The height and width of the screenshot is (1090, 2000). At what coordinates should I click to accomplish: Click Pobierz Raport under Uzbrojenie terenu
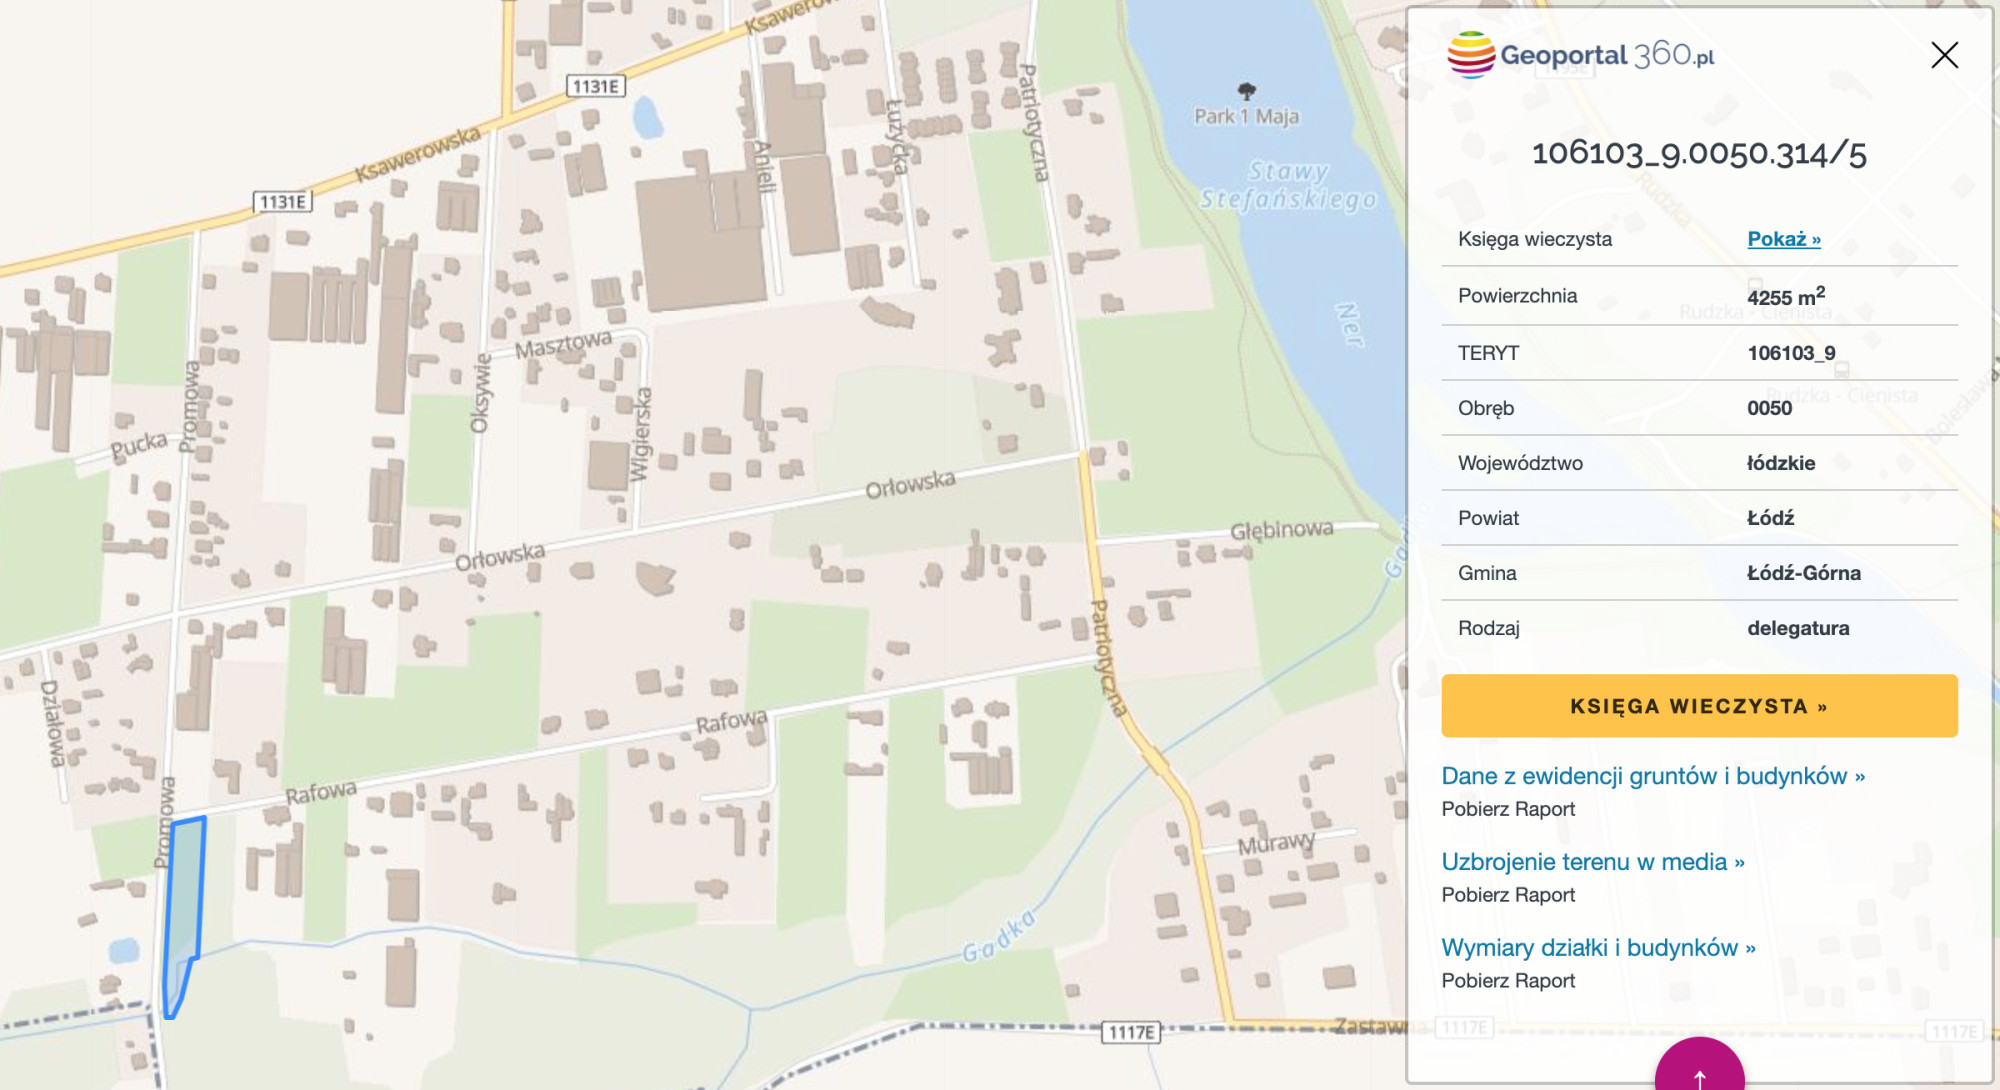click(1507, 895)
